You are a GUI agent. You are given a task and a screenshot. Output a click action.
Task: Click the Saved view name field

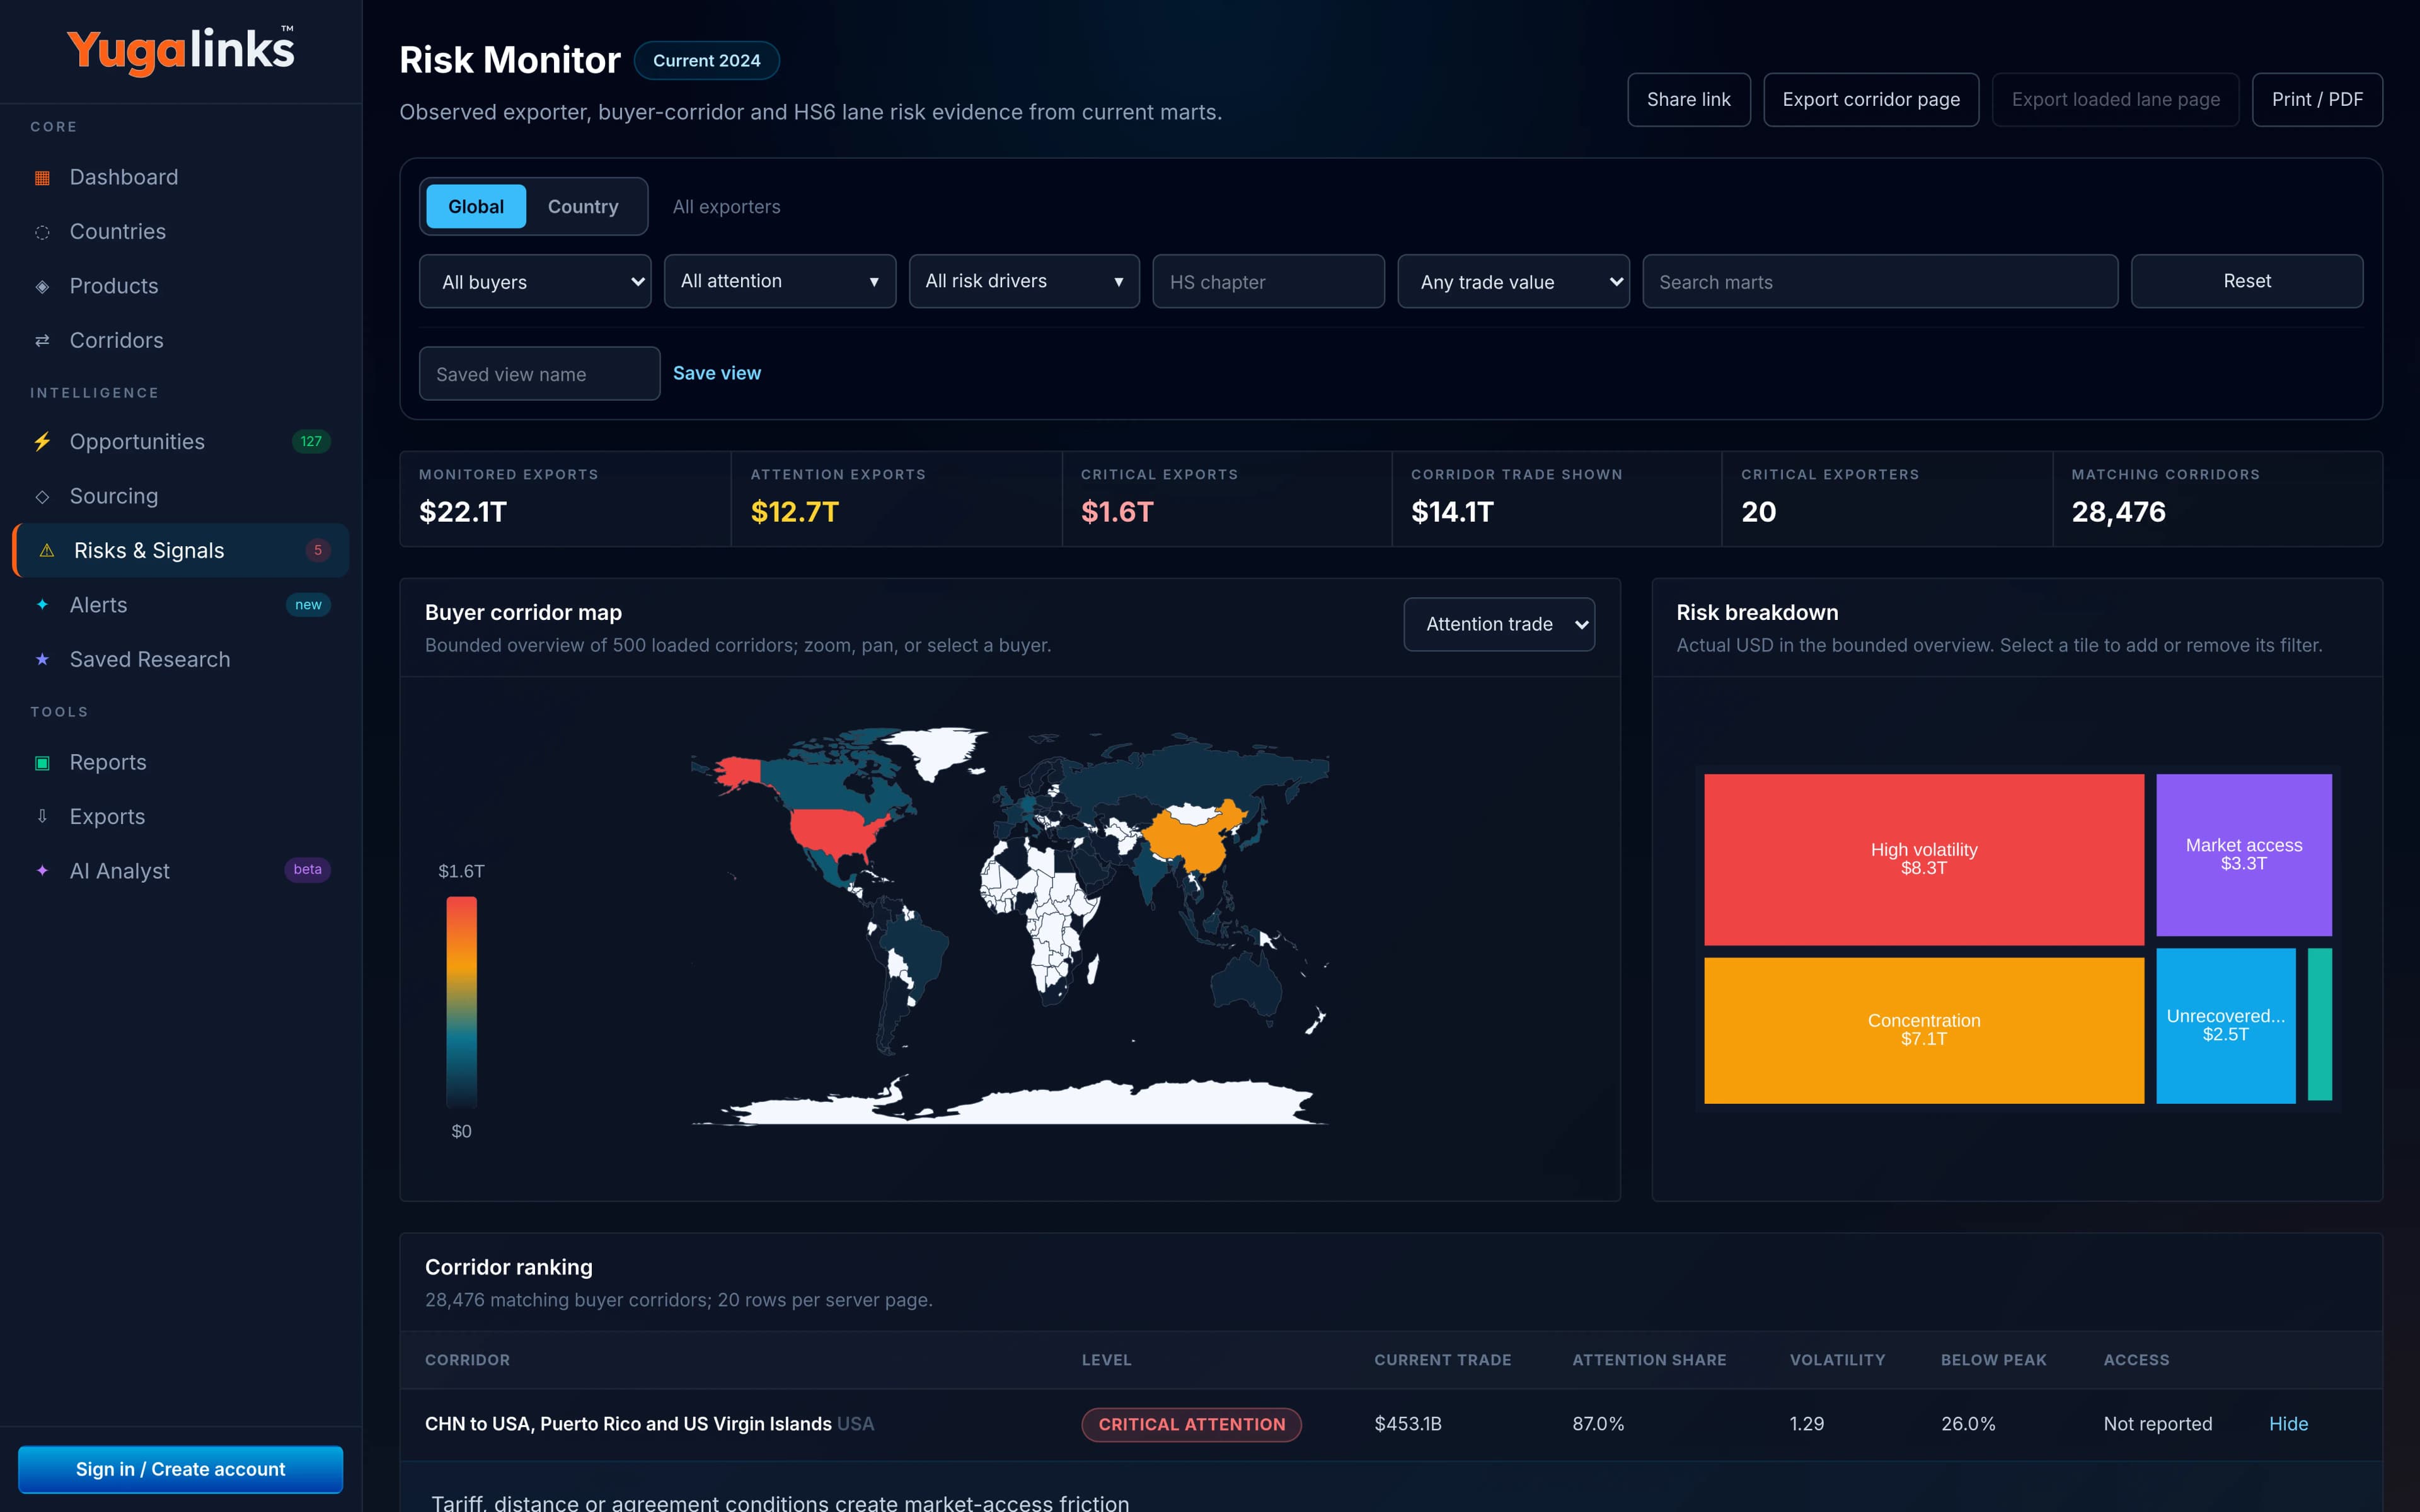[x=540, y=374]
